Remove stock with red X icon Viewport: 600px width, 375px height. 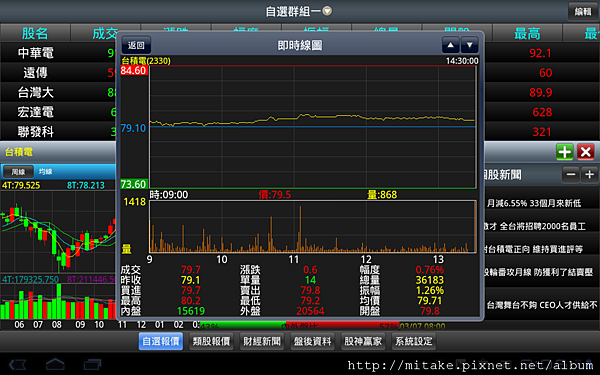coord(585,152)
